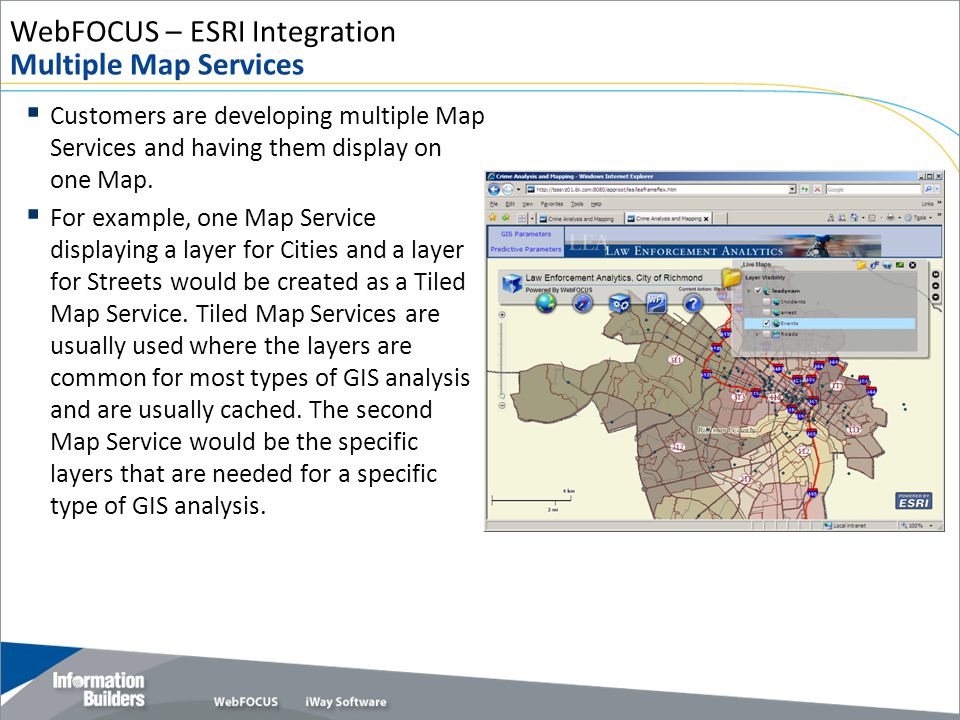Screen dimensions: 960x720
Task: Click the map zoom-out button below slider
Action: click(502, 405)
